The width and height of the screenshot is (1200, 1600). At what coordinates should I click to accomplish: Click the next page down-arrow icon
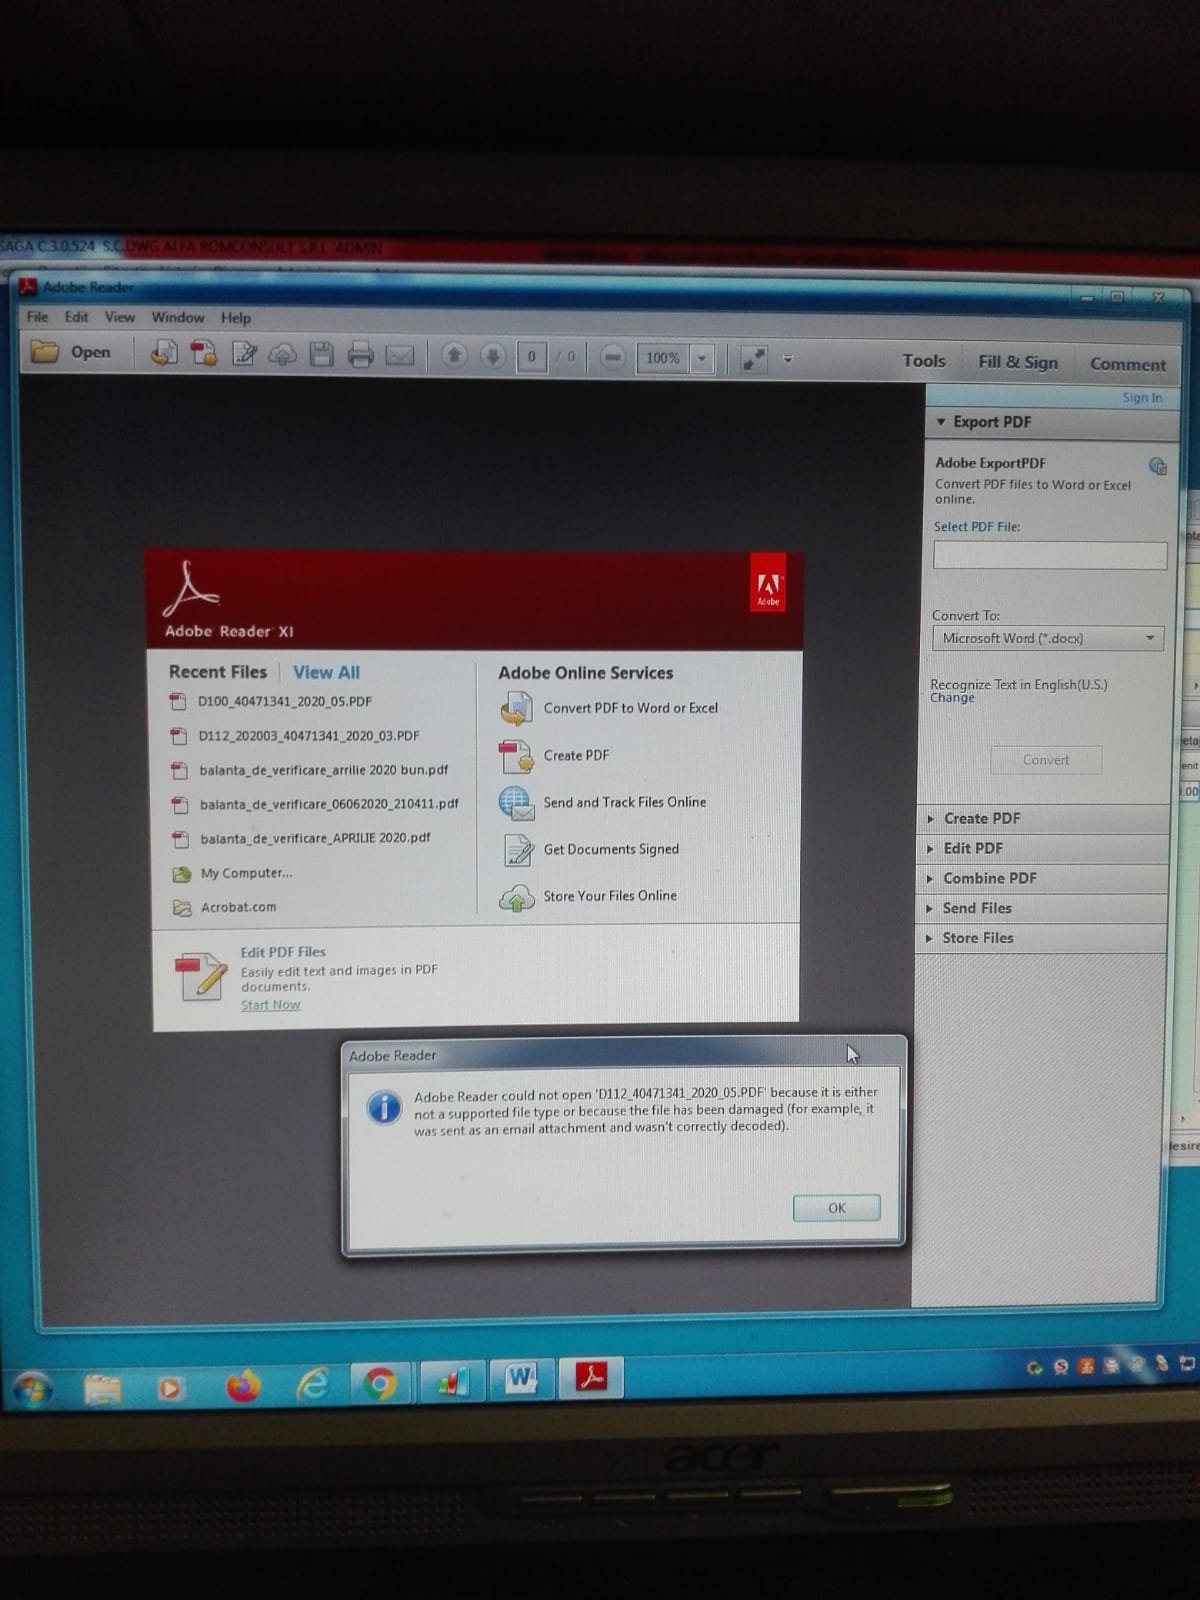(492, 355)
